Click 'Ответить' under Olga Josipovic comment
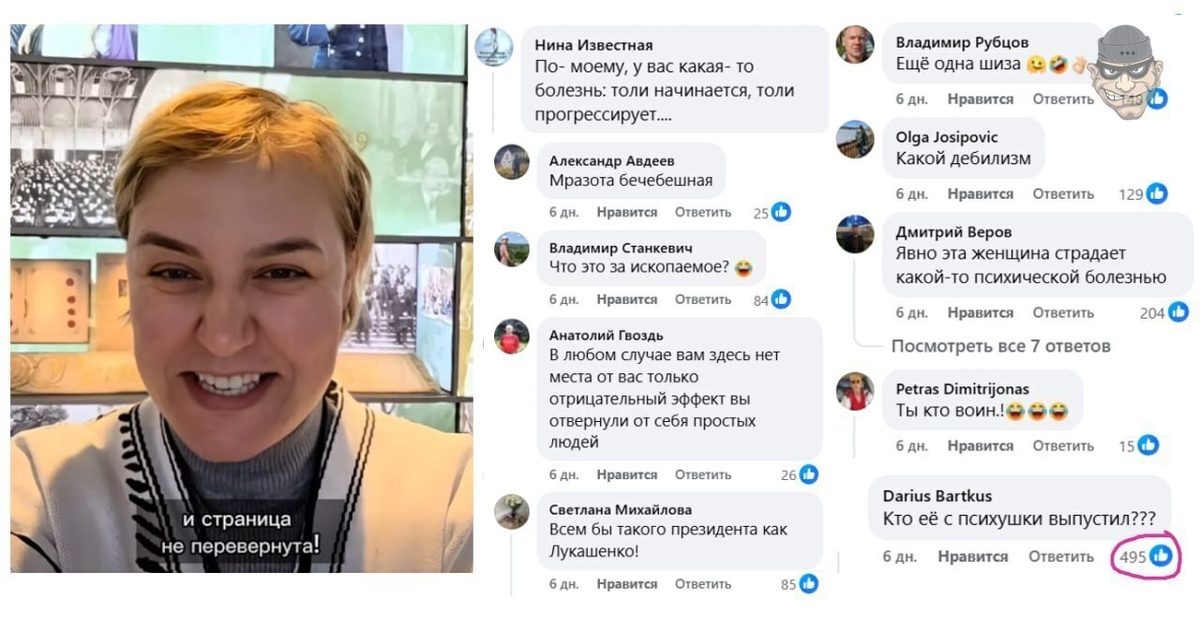 [1063, 193]
